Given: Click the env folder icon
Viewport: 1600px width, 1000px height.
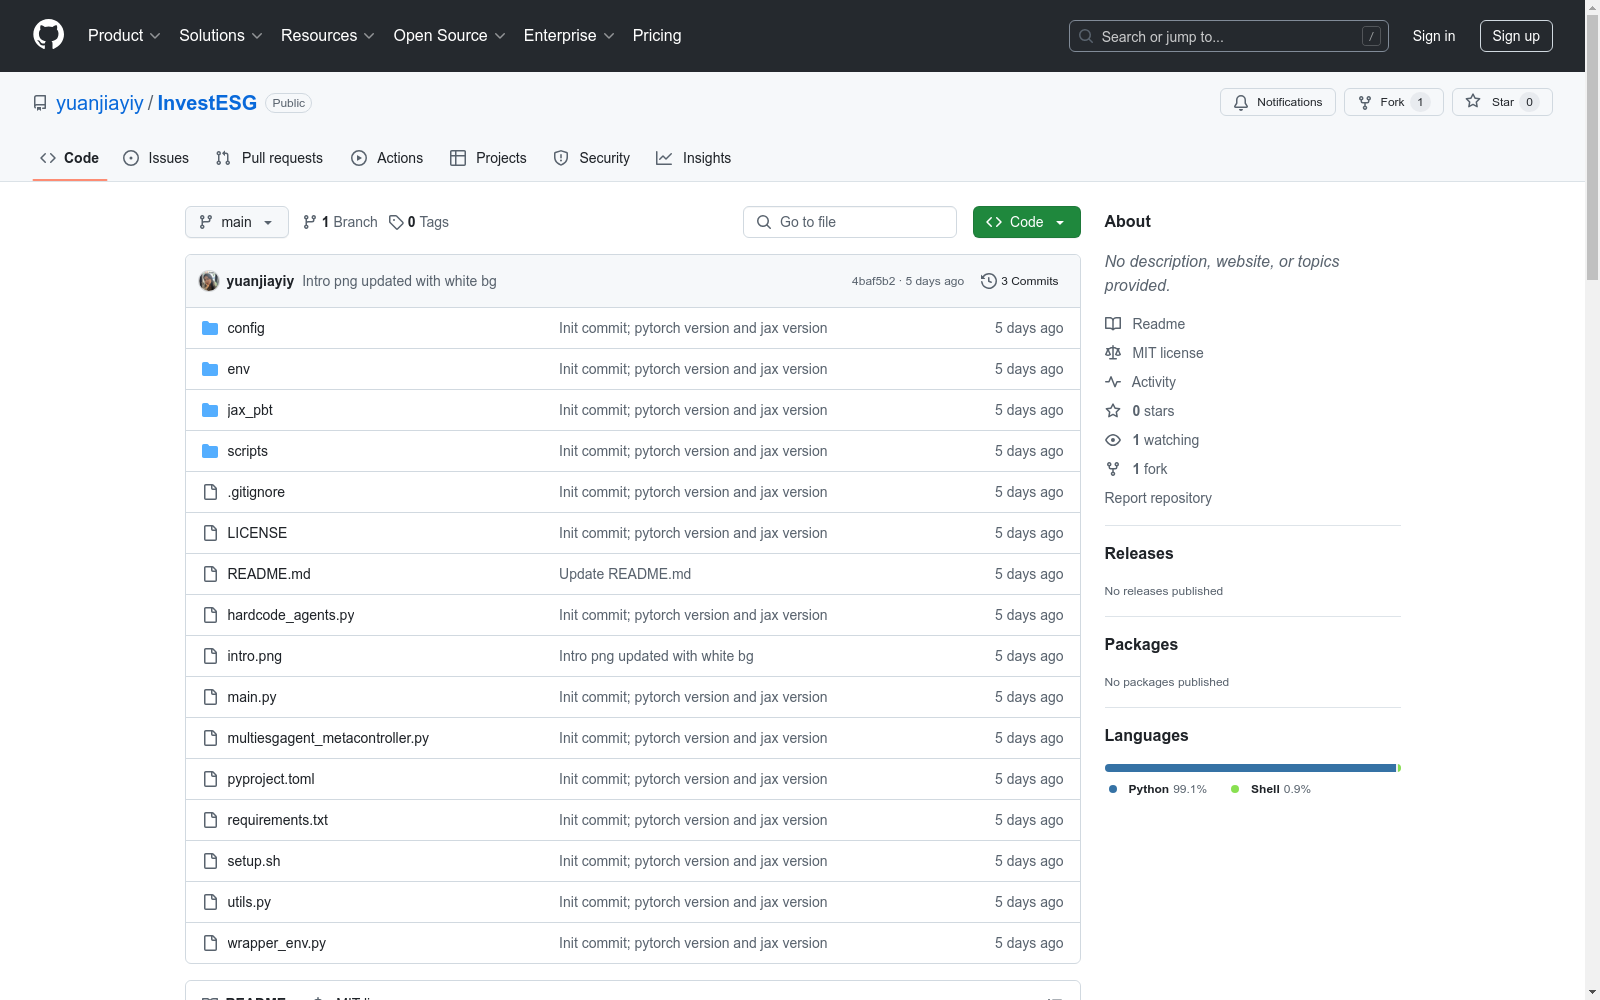Looking at the screenshot, I should (x=210, y=369).
